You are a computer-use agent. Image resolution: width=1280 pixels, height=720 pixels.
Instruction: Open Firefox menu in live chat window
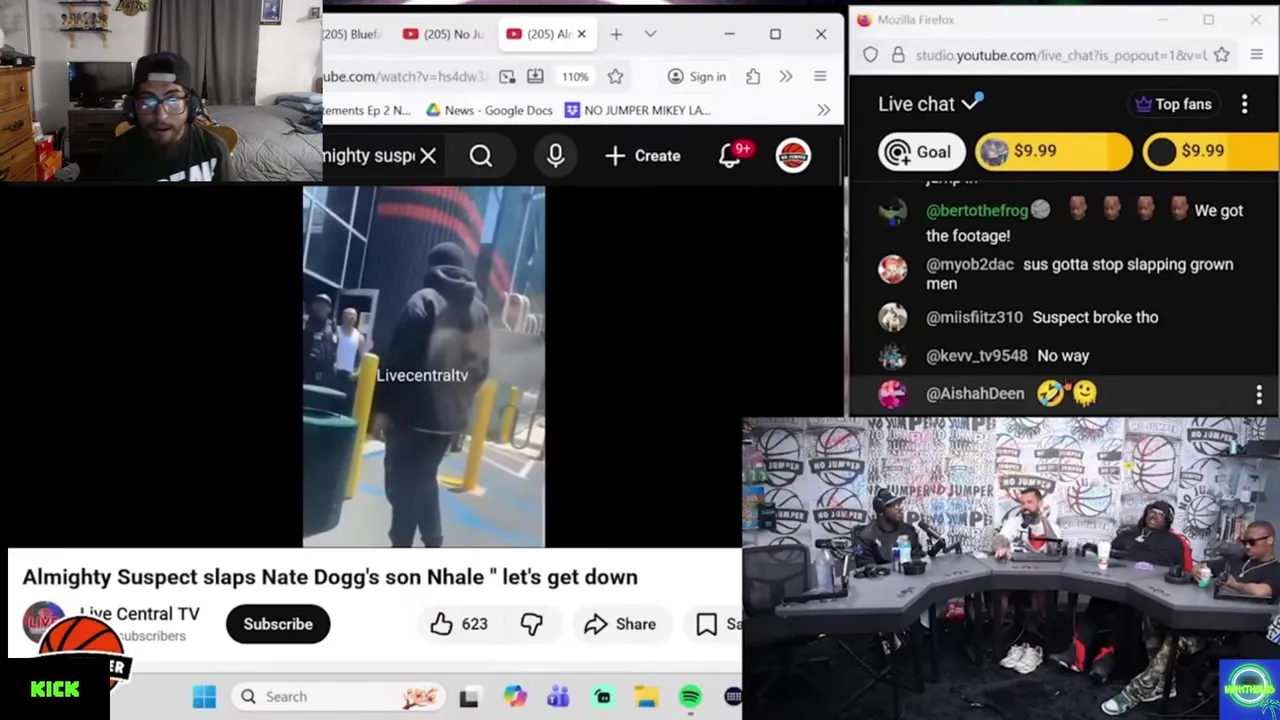click(x=1257, y=55)
